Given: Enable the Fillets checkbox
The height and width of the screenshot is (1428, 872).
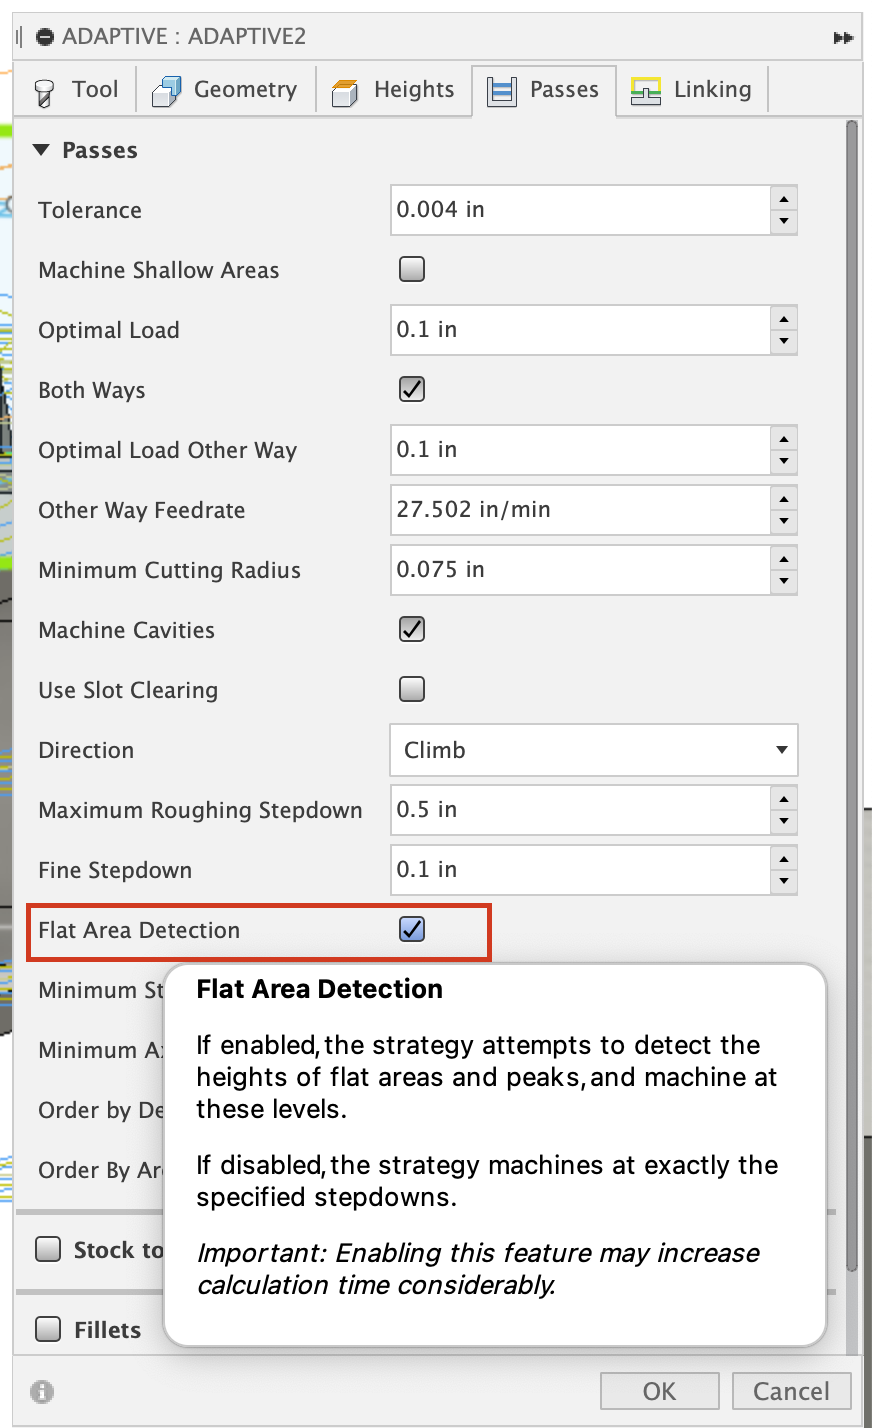Looking at the screenshot, I should click(x=47, y=1329).
